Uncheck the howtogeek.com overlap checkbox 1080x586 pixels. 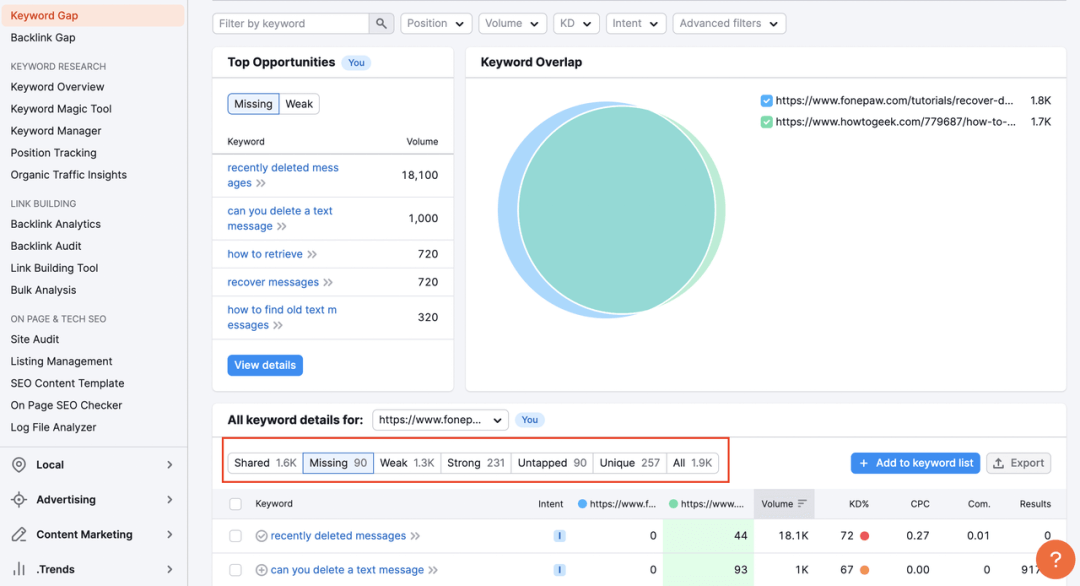pyautogui.click(x=766, y=122)
